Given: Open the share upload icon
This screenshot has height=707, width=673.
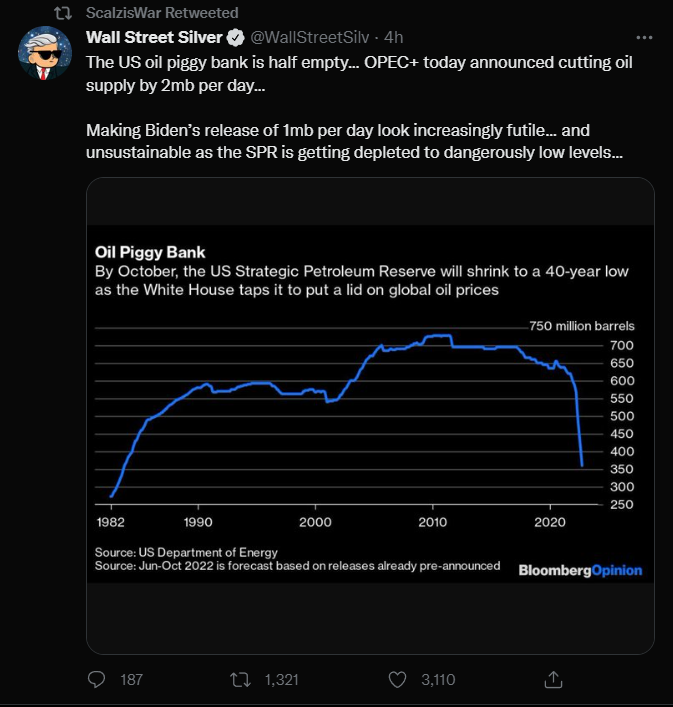Looking at the screenshot, I should (553, 679).
